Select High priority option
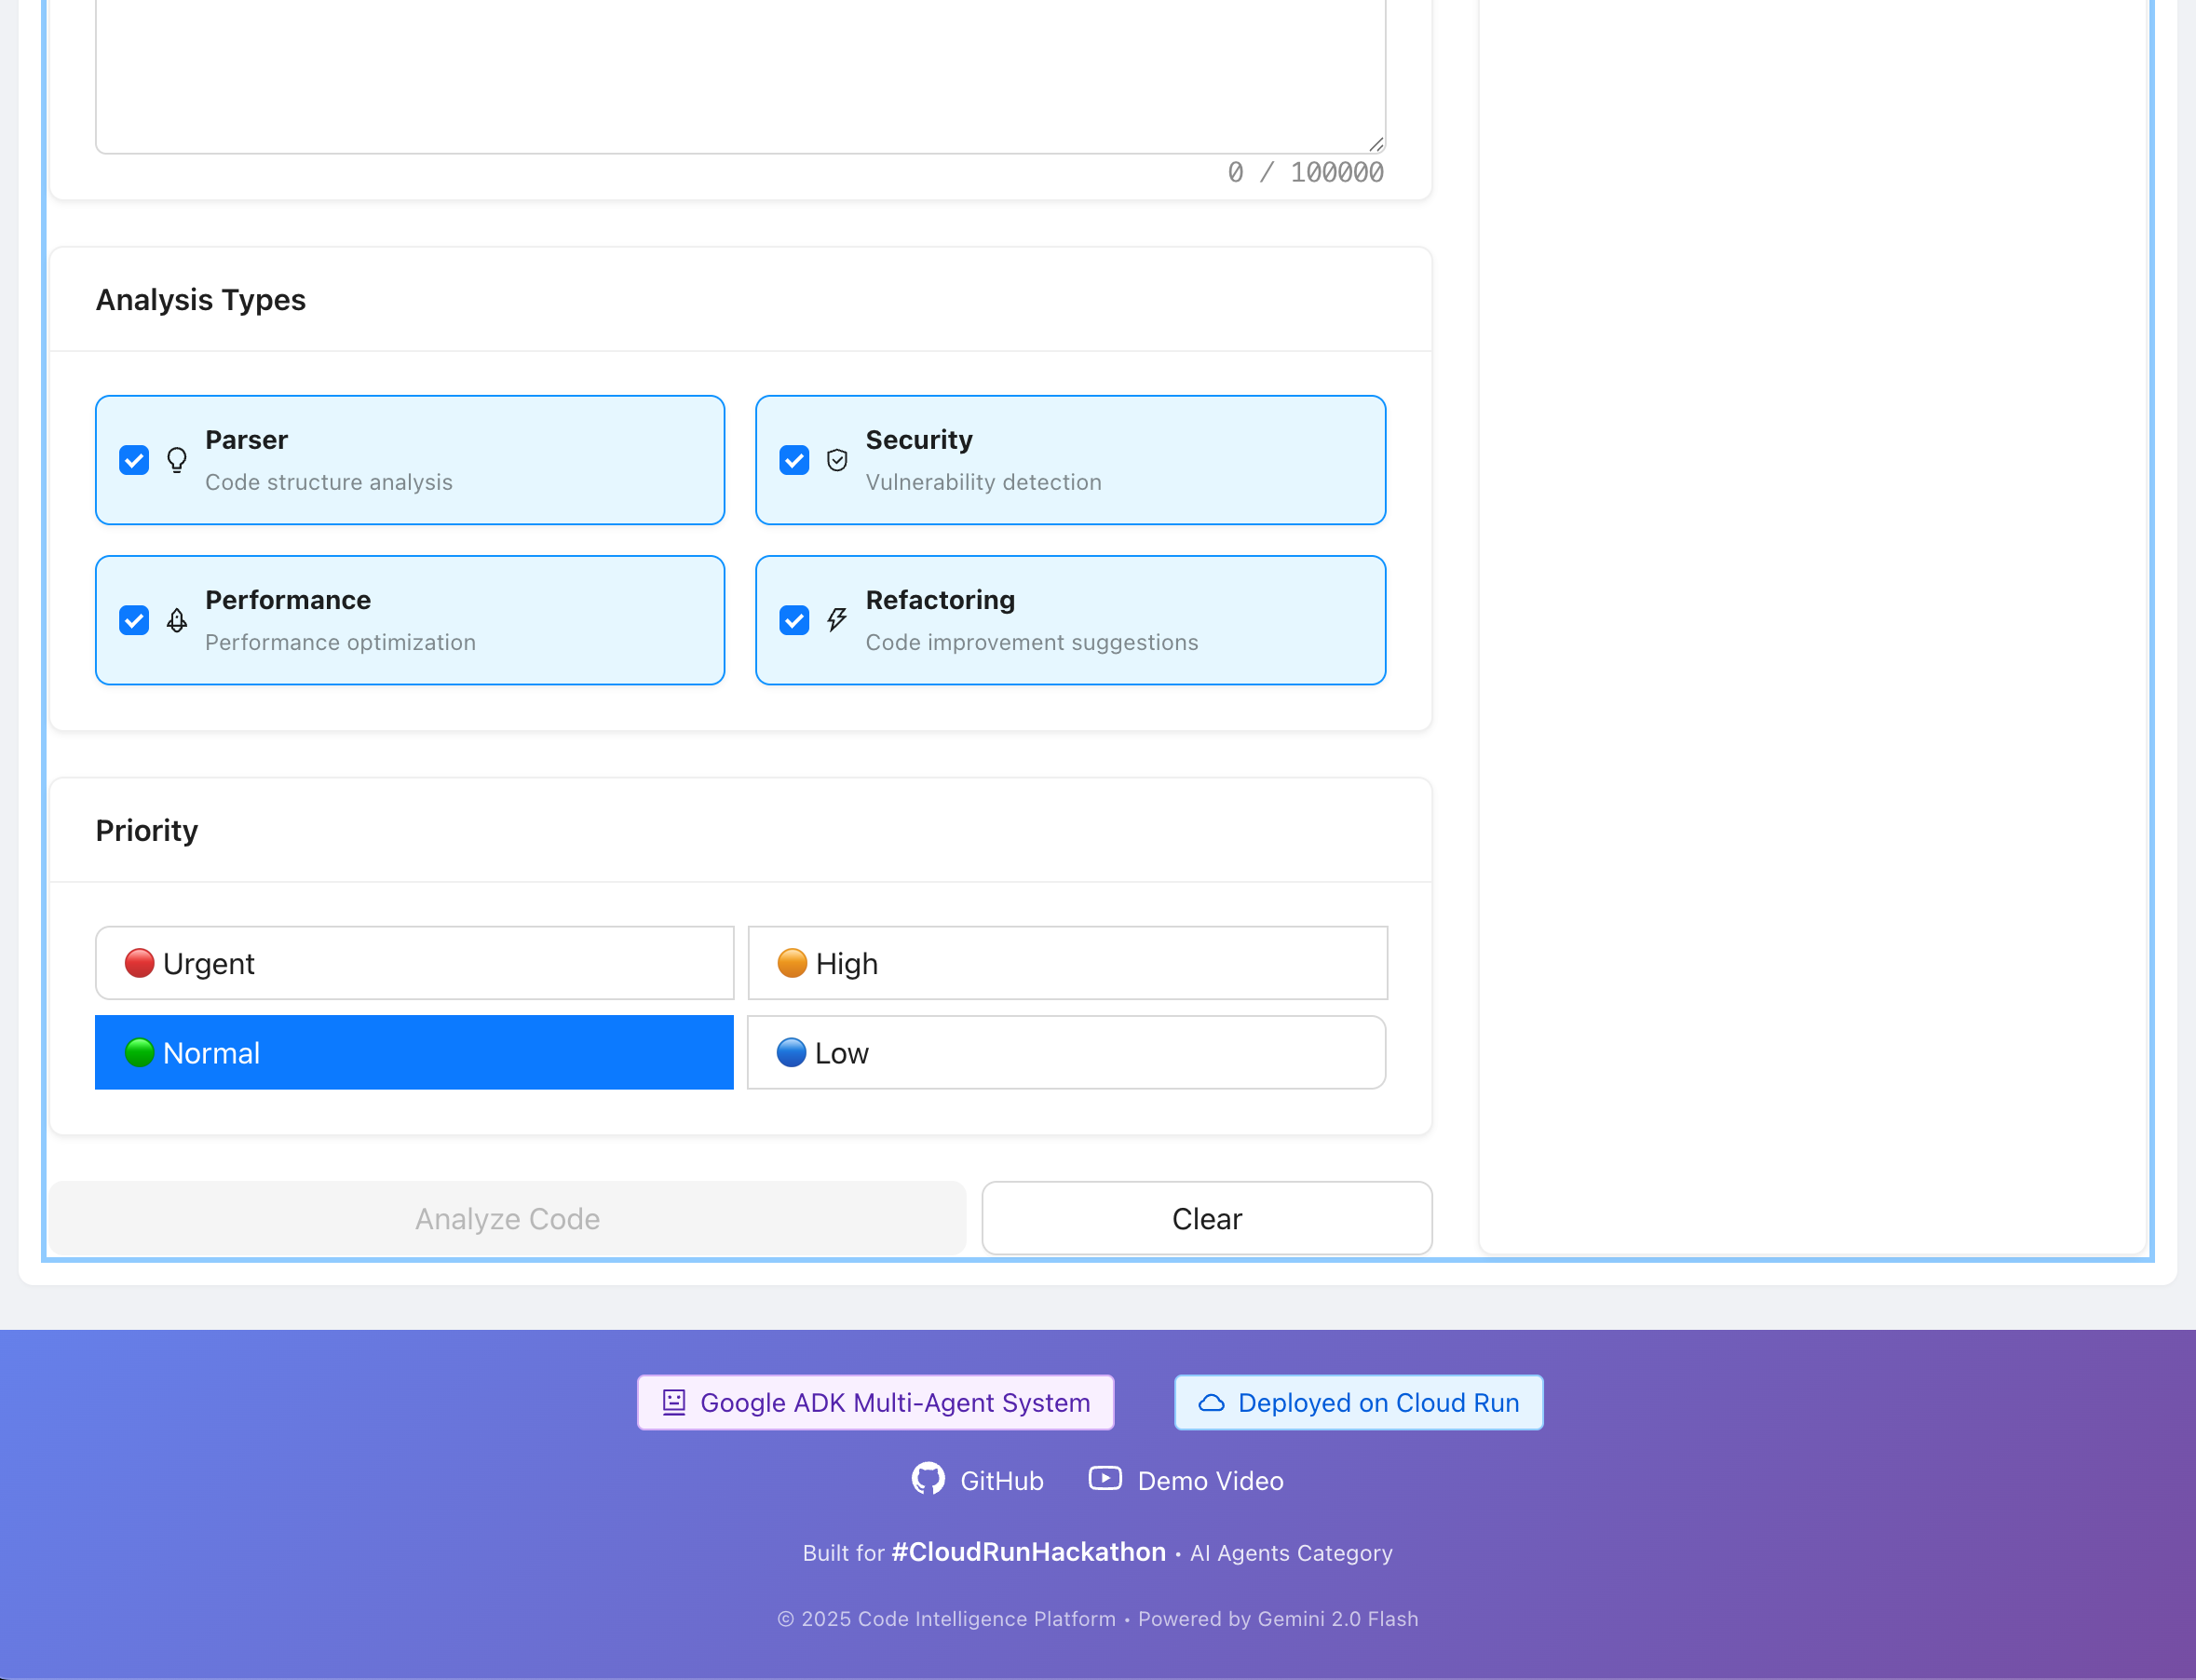The width and height of the screenshot is (2196, 1680). tap(1067, 963)
